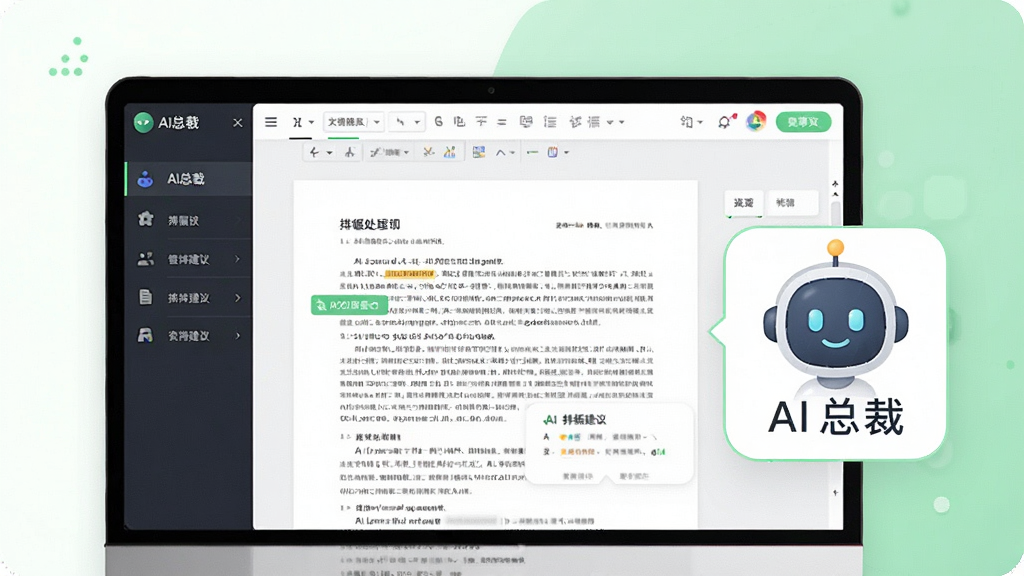This screenshot has height=576, width=1024.
Task: Click the person-shaped icon in second toolbar
Action: 350,153
